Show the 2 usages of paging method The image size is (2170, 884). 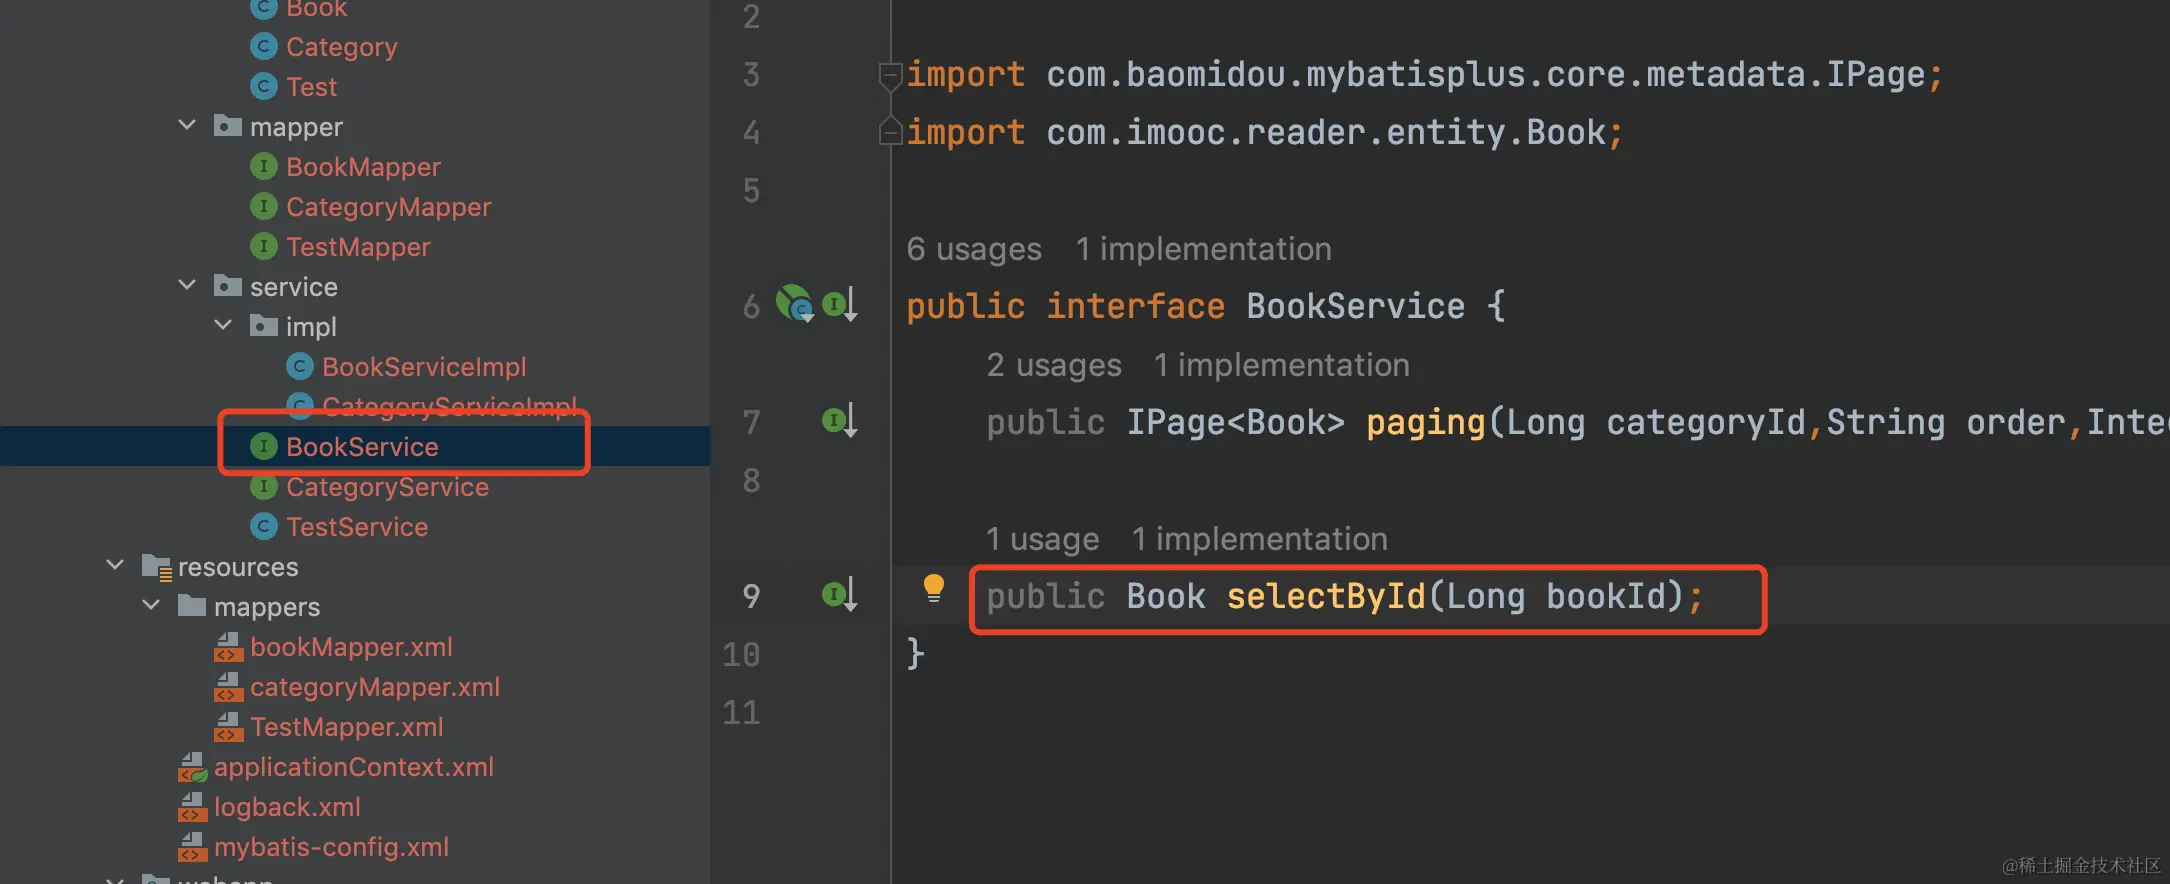pyautogui.click(x=1054, y=365)
